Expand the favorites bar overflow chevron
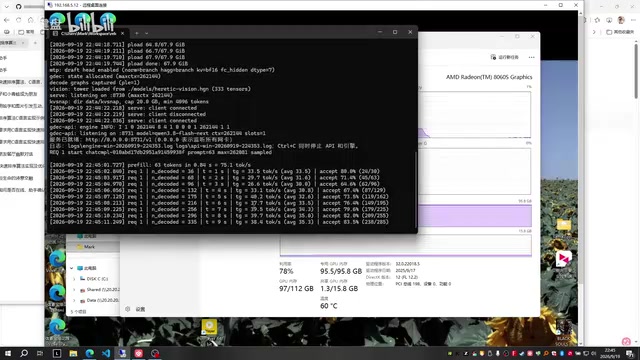 point(594,32)
